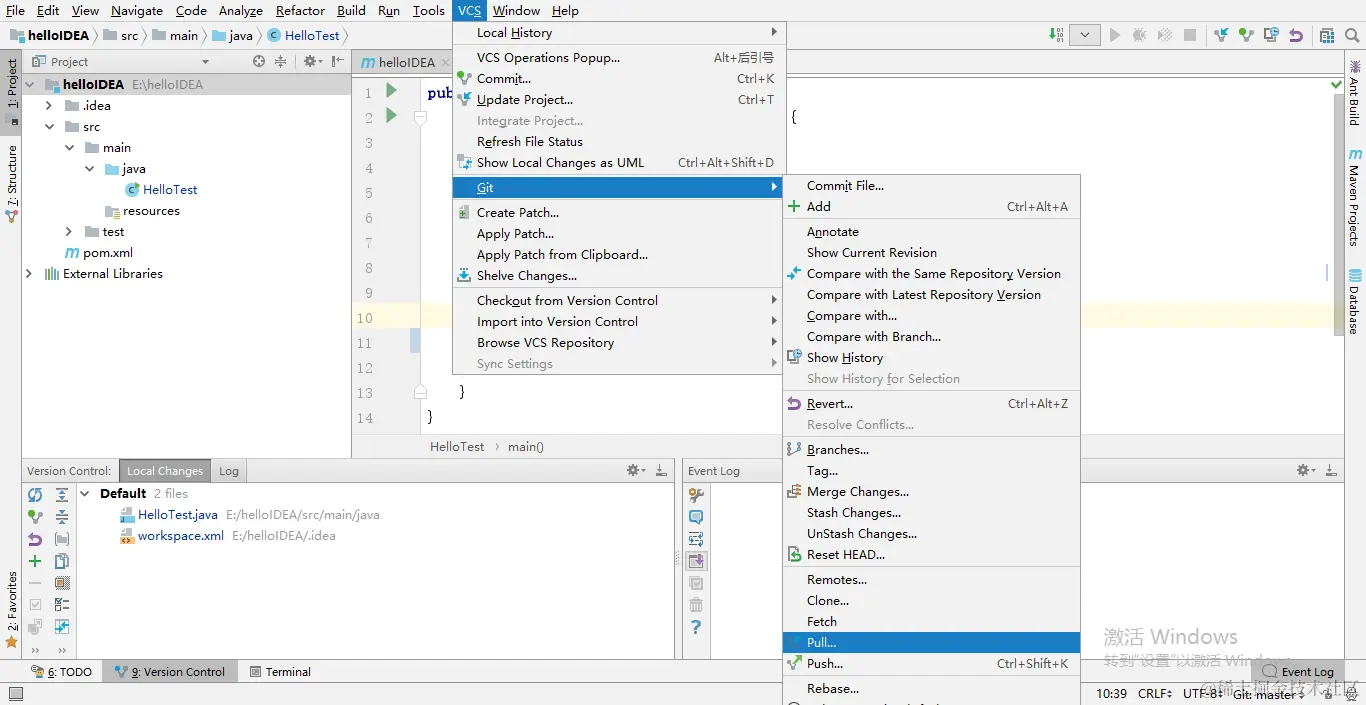Choose Commit... from the VCS menu
This screenshot has height=705, width=1366.
(x=617, y=79)
